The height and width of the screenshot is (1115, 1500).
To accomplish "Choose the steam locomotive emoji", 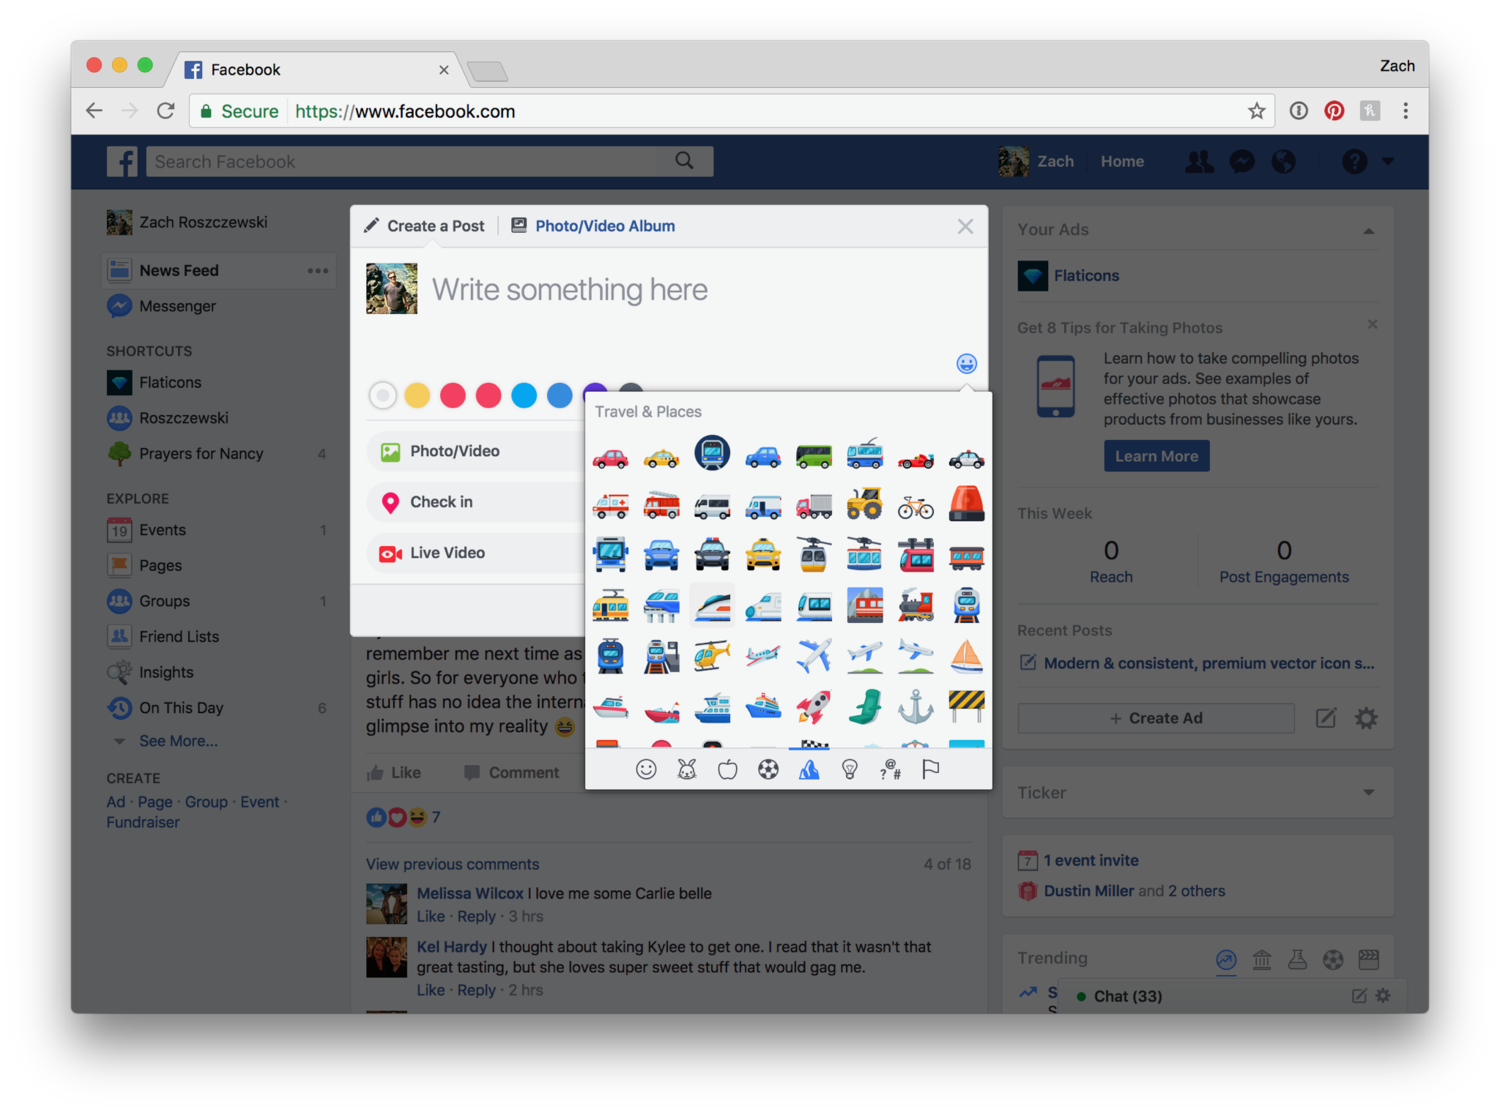I will click(915, 605).
